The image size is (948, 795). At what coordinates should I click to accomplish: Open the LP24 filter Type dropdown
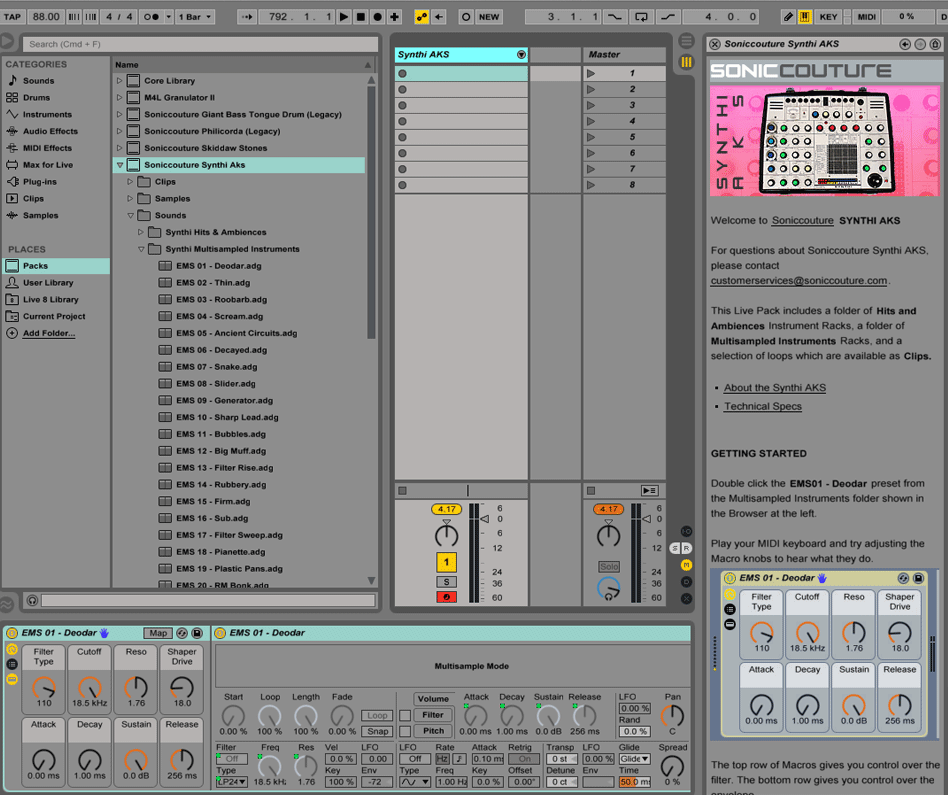[232, 782]
